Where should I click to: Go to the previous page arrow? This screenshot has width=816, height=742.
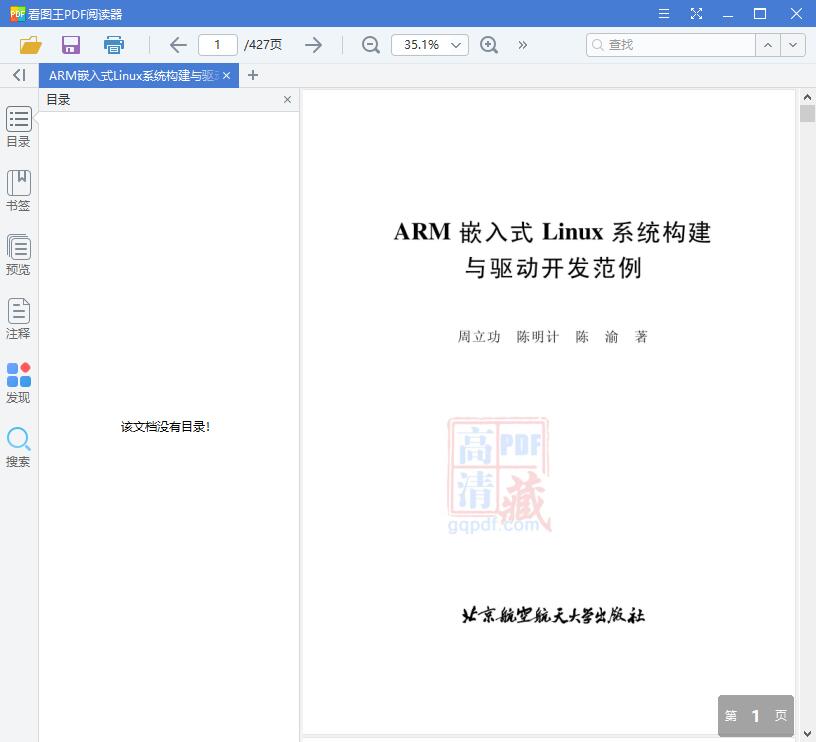[x=178, y=45]
